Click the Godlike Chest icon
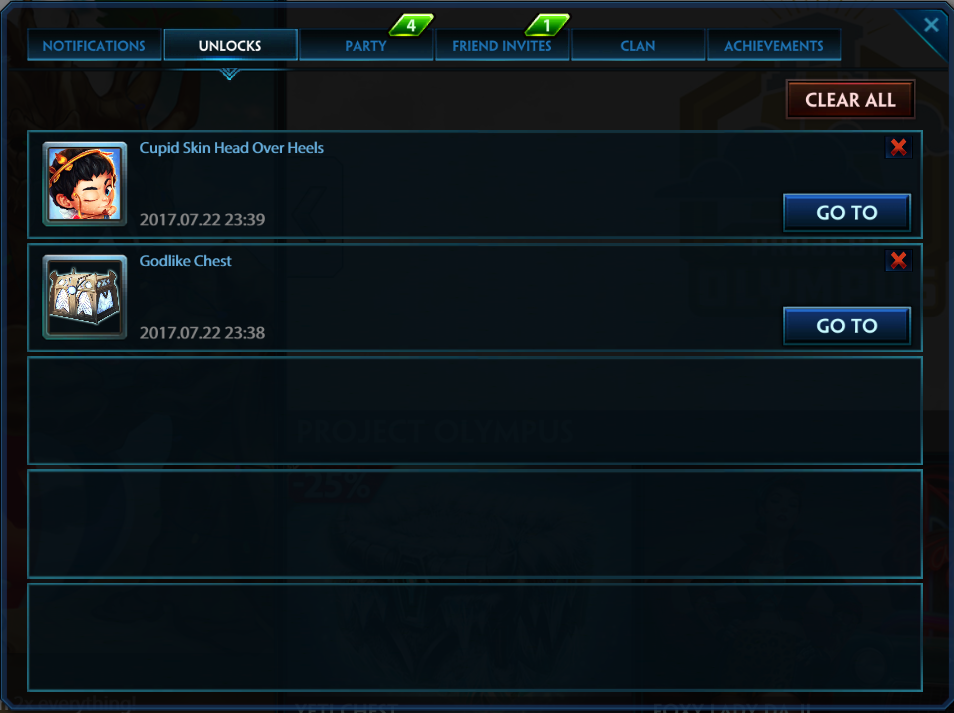The image size is (954, 713). 85,297
